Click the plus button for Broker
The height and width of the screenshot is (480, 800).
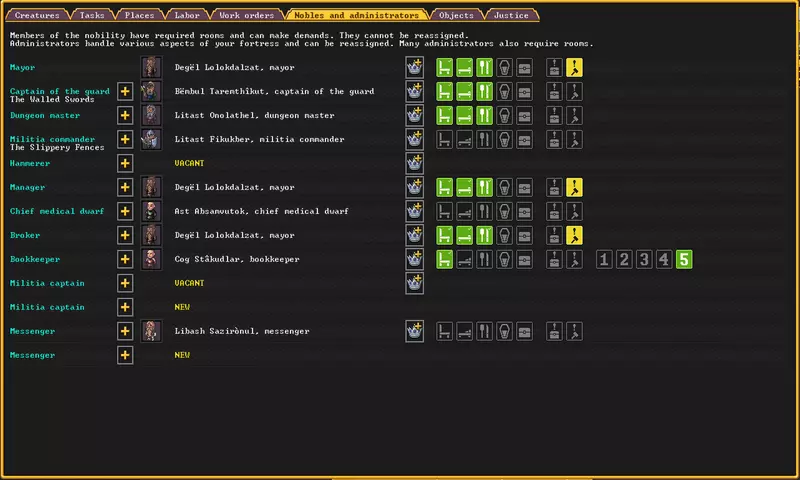pyautogui.click(x=125, y=235)
